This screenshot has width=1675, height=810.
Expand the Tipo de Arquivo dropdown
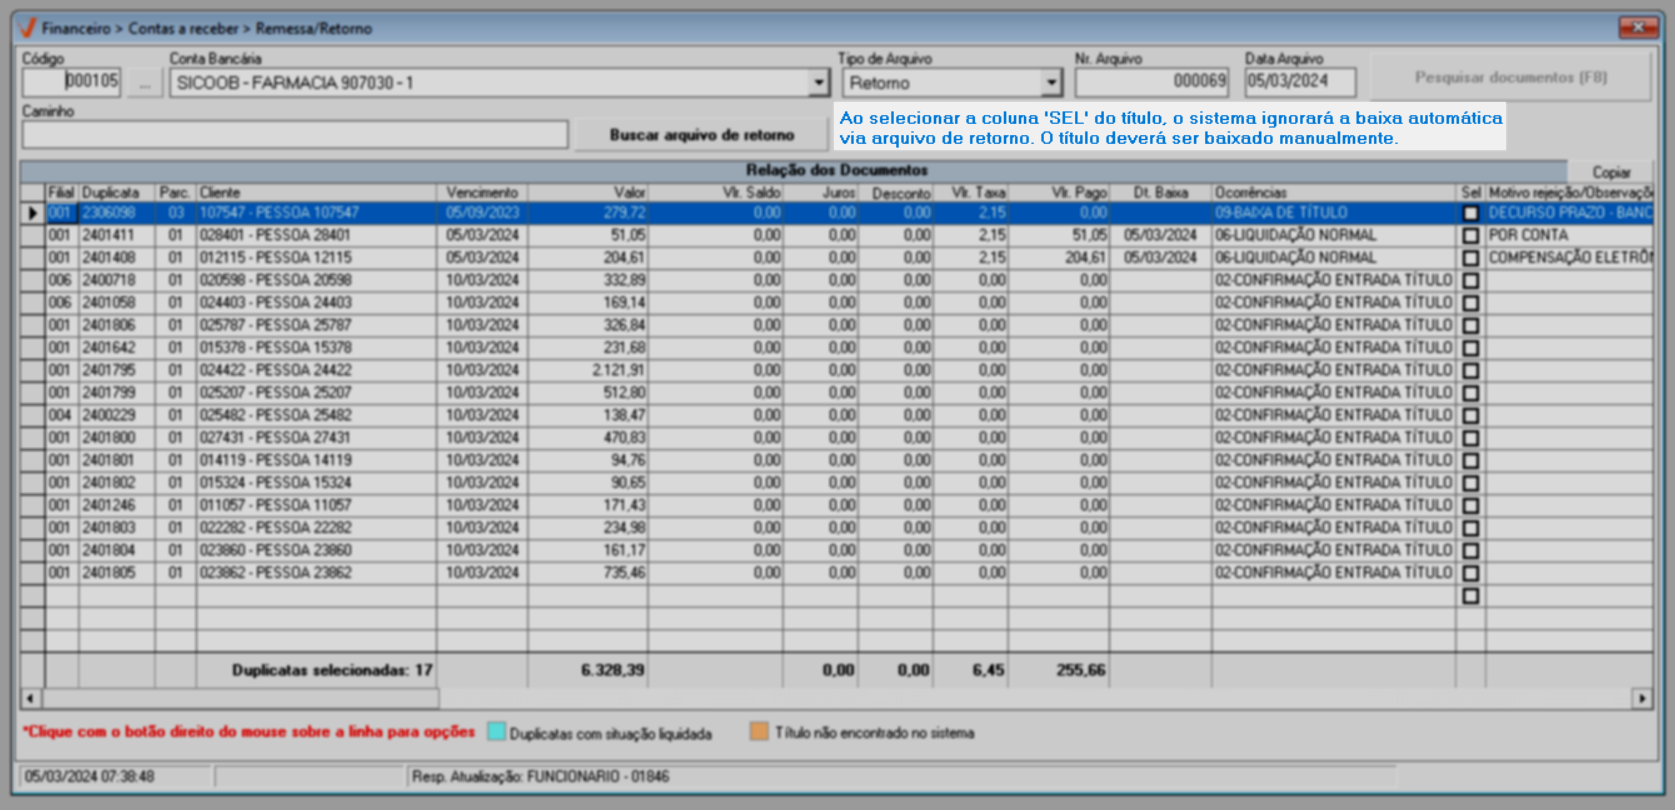[1051, 83]
